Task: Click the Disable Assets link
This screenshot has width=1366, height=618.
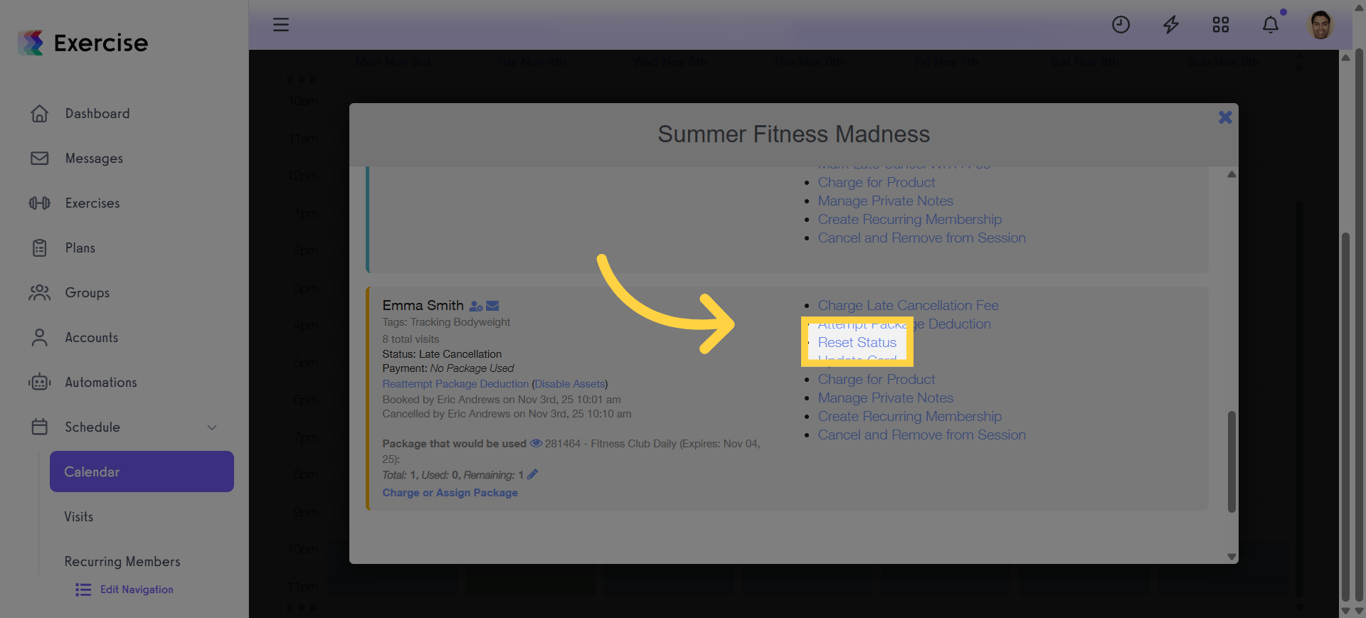Action: coord(569,384)
